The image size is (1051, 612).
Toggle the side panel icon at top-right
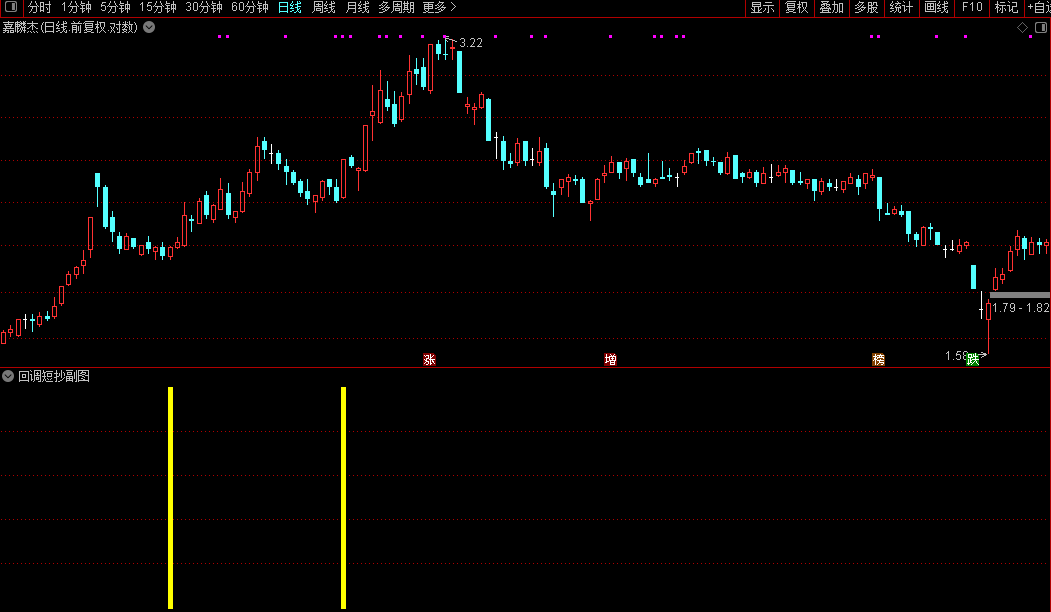point(1041,27)
